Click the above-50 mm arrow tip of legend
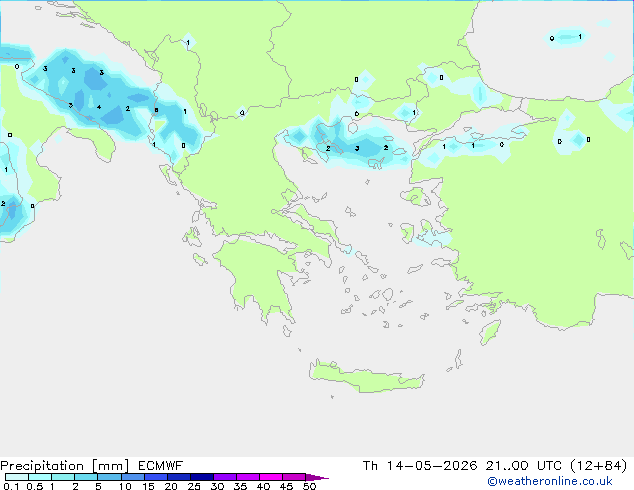634x490 pixels. [317, 478]
